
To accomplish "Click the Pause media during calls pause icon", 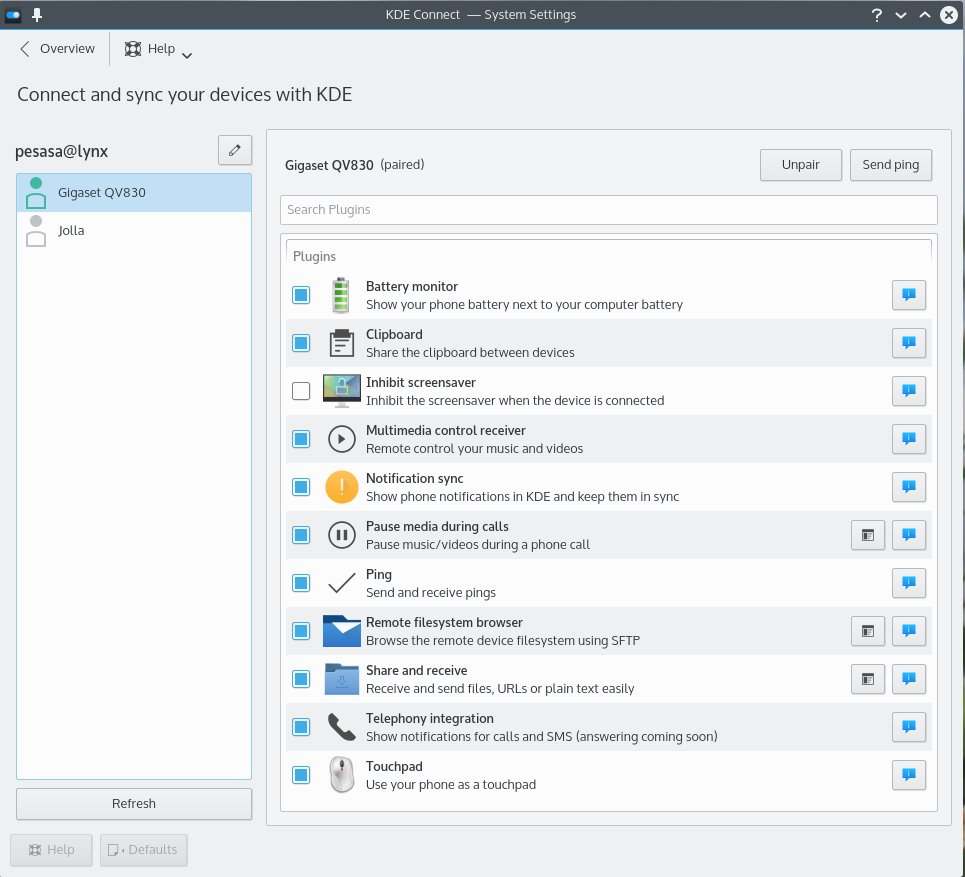I will (x=342, y=535).
